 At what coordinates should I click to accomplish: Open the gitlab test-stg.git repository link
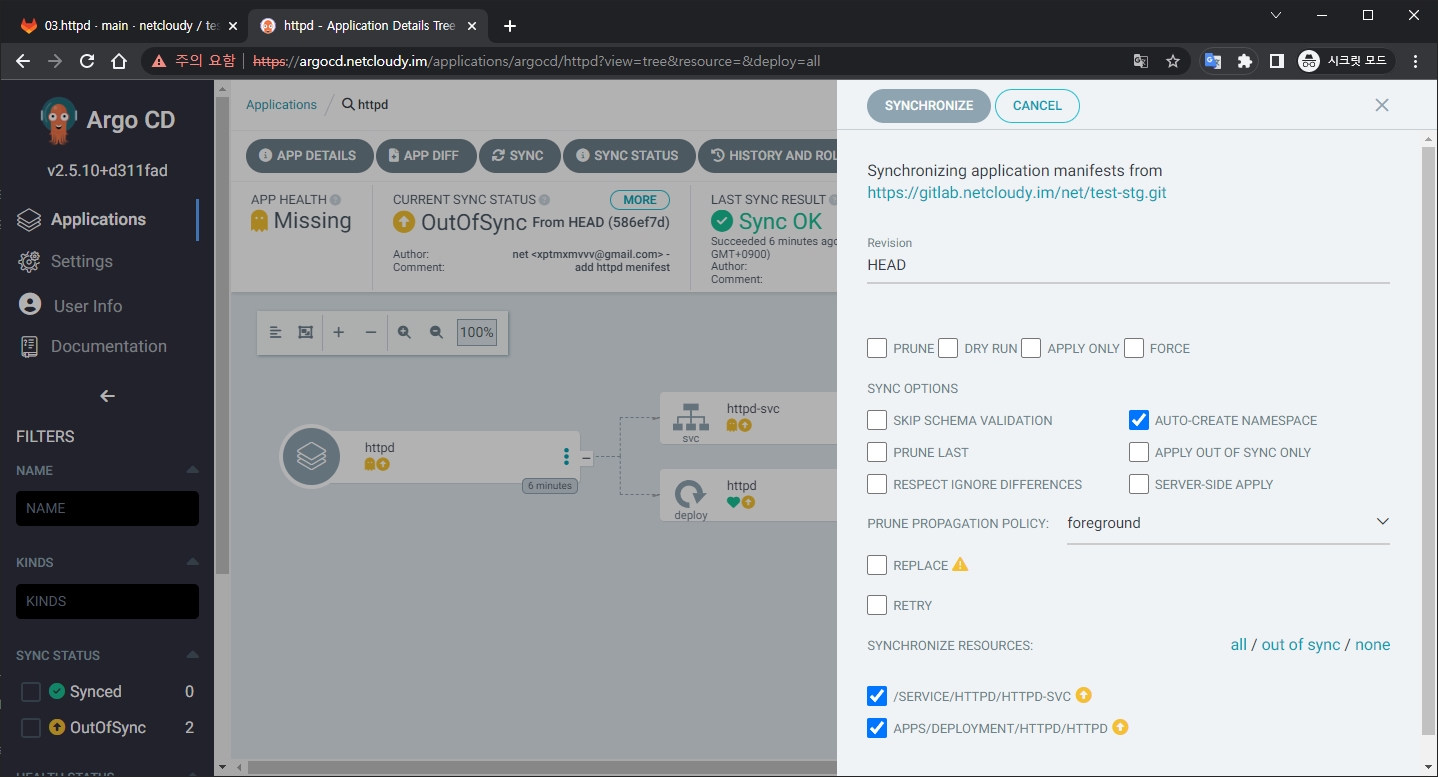click(1017, 192)
